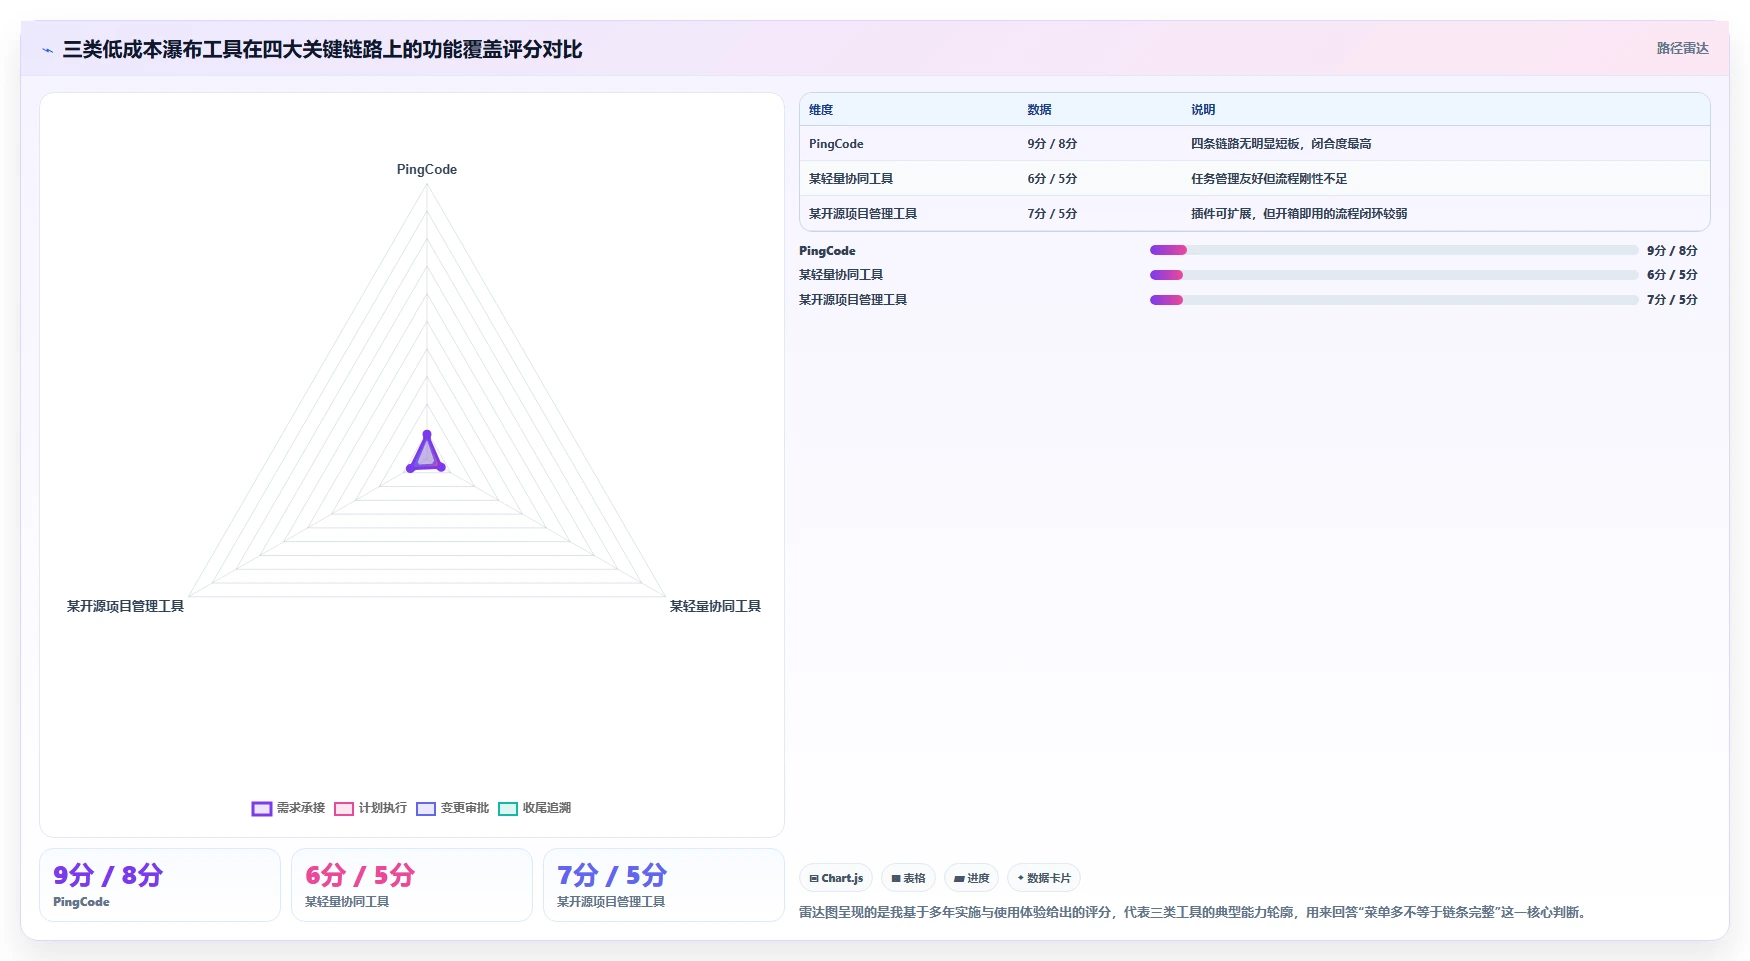This screenshot has width=1750, height=961.
Task: Click the PingCode progress bar
Action: coord(1394,250)
